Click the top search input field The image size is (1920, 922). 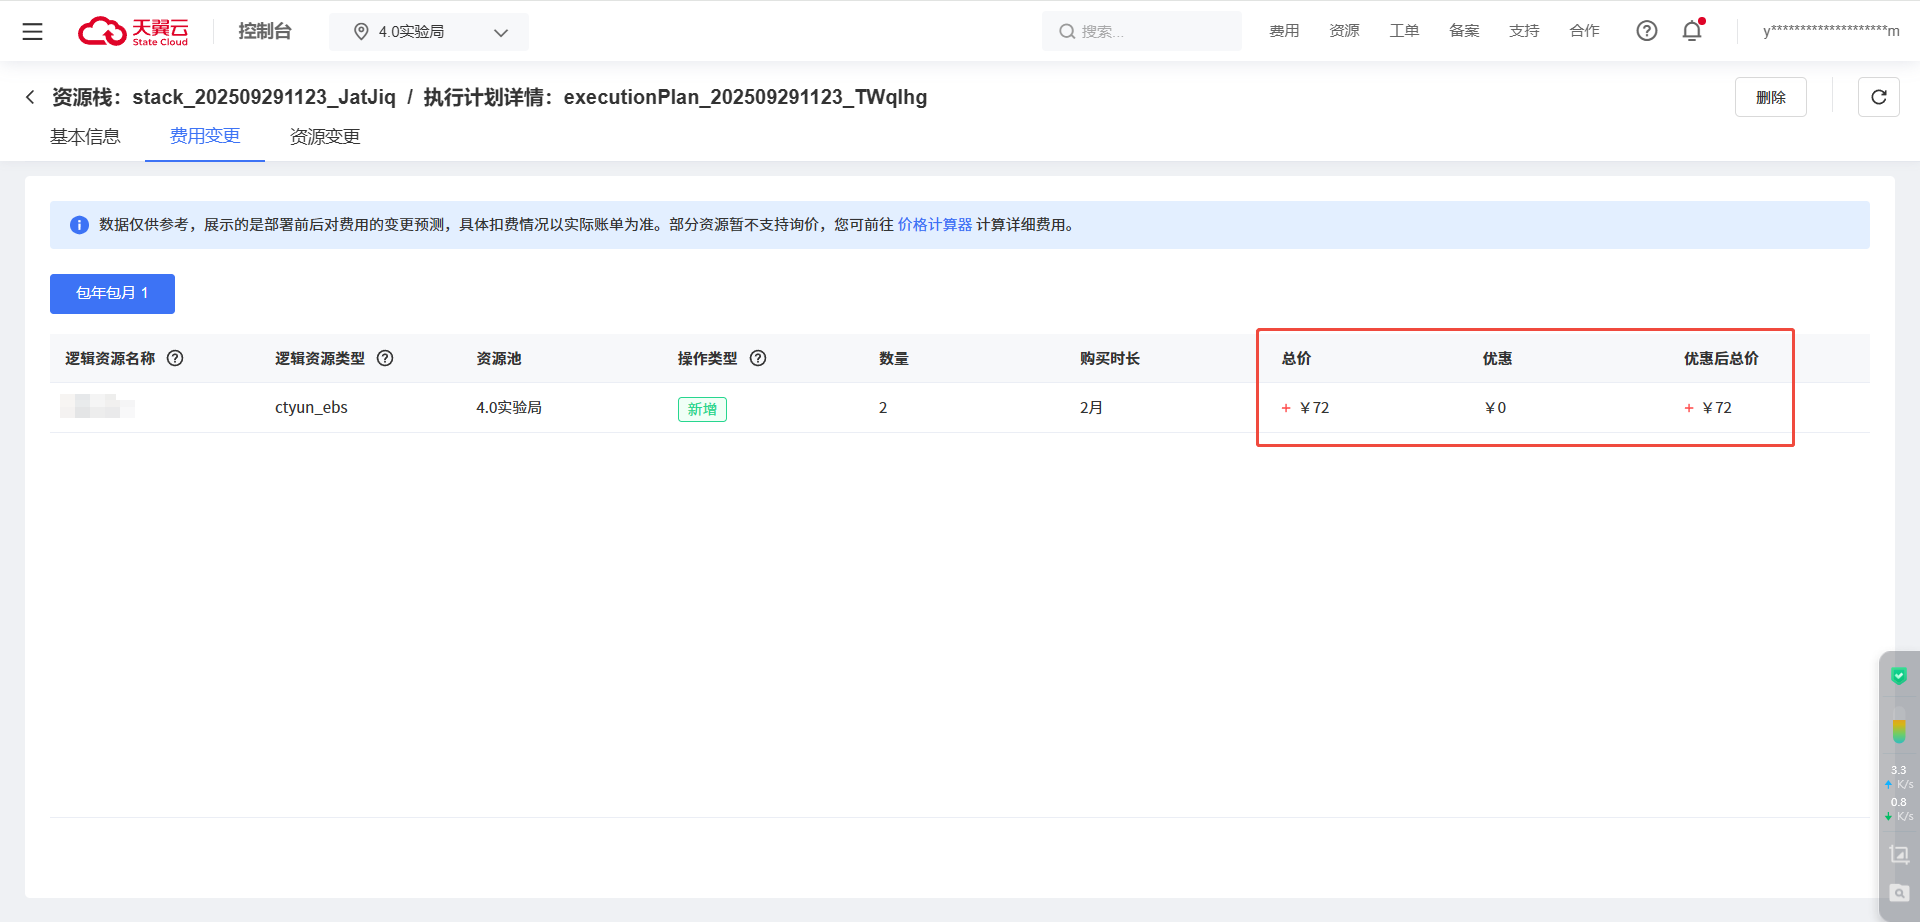click(1142, 32)
